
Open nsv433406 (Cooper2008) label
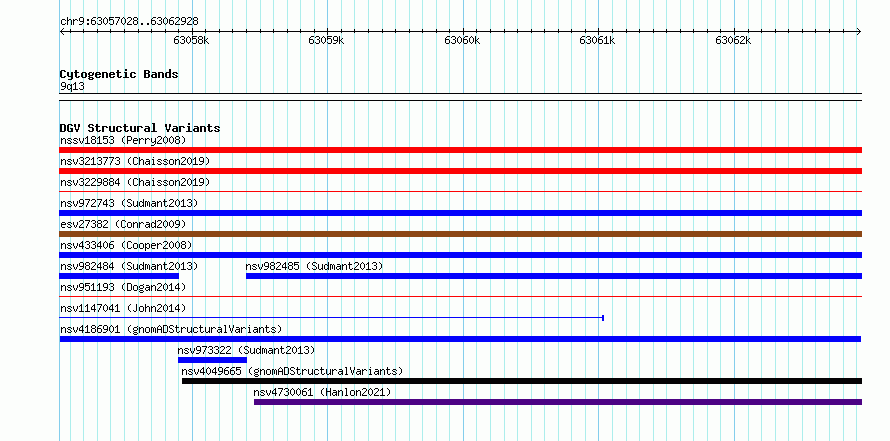(126, 245)
